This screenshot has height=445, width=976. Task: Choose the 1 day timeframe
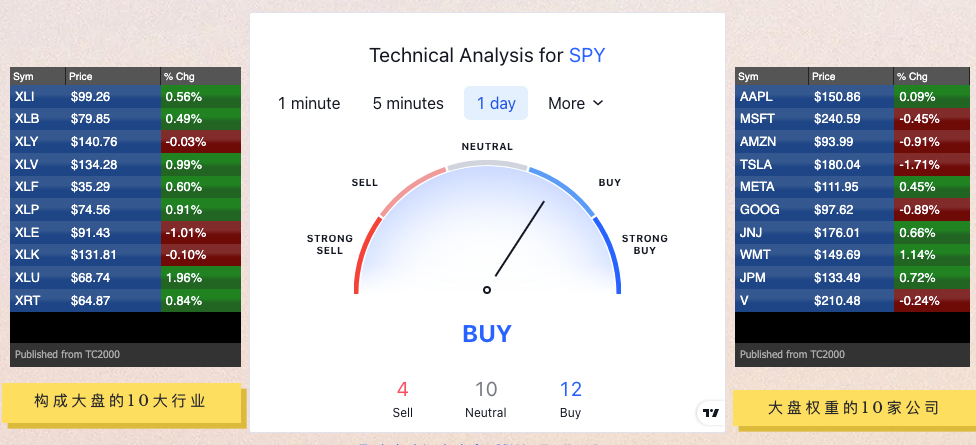click(496, 103)
